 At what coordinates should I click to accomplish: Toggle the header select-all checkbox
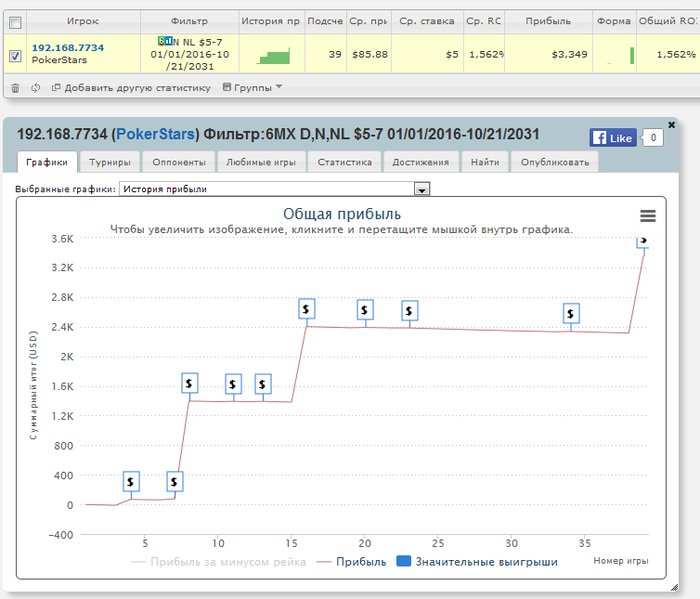[x=15, y=22]
